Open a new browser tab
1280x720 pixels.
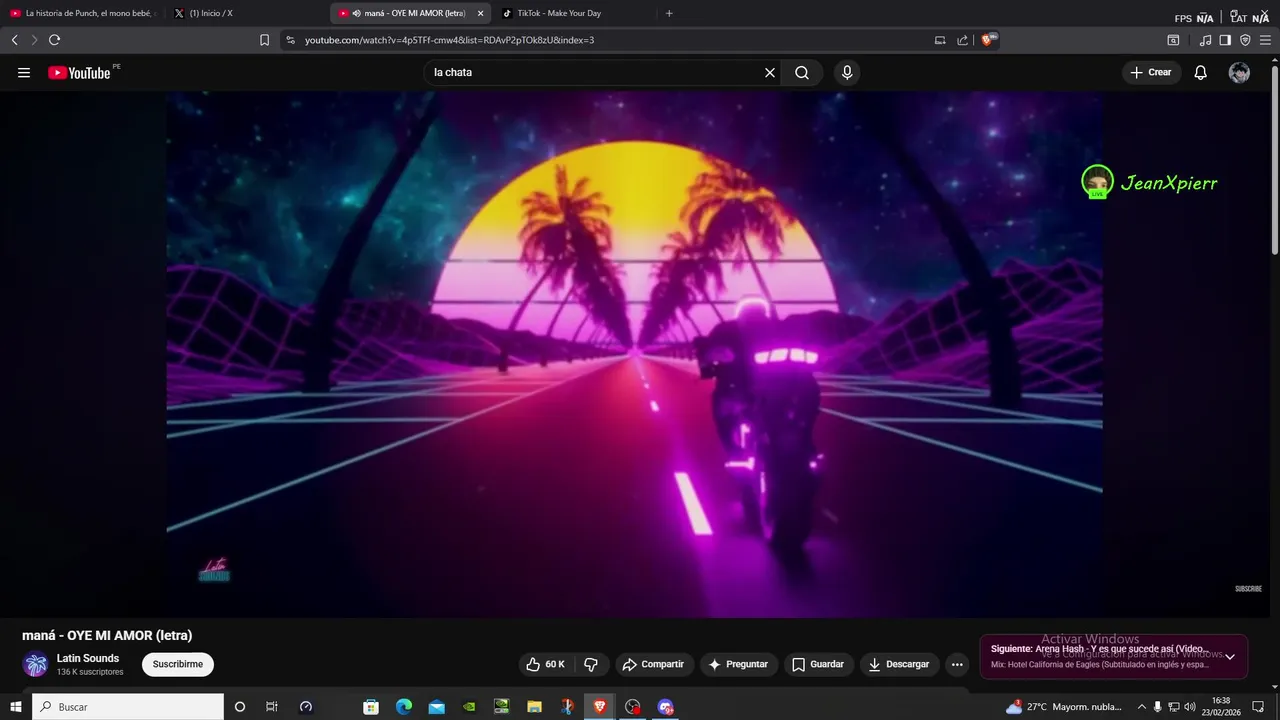(669, 13)
